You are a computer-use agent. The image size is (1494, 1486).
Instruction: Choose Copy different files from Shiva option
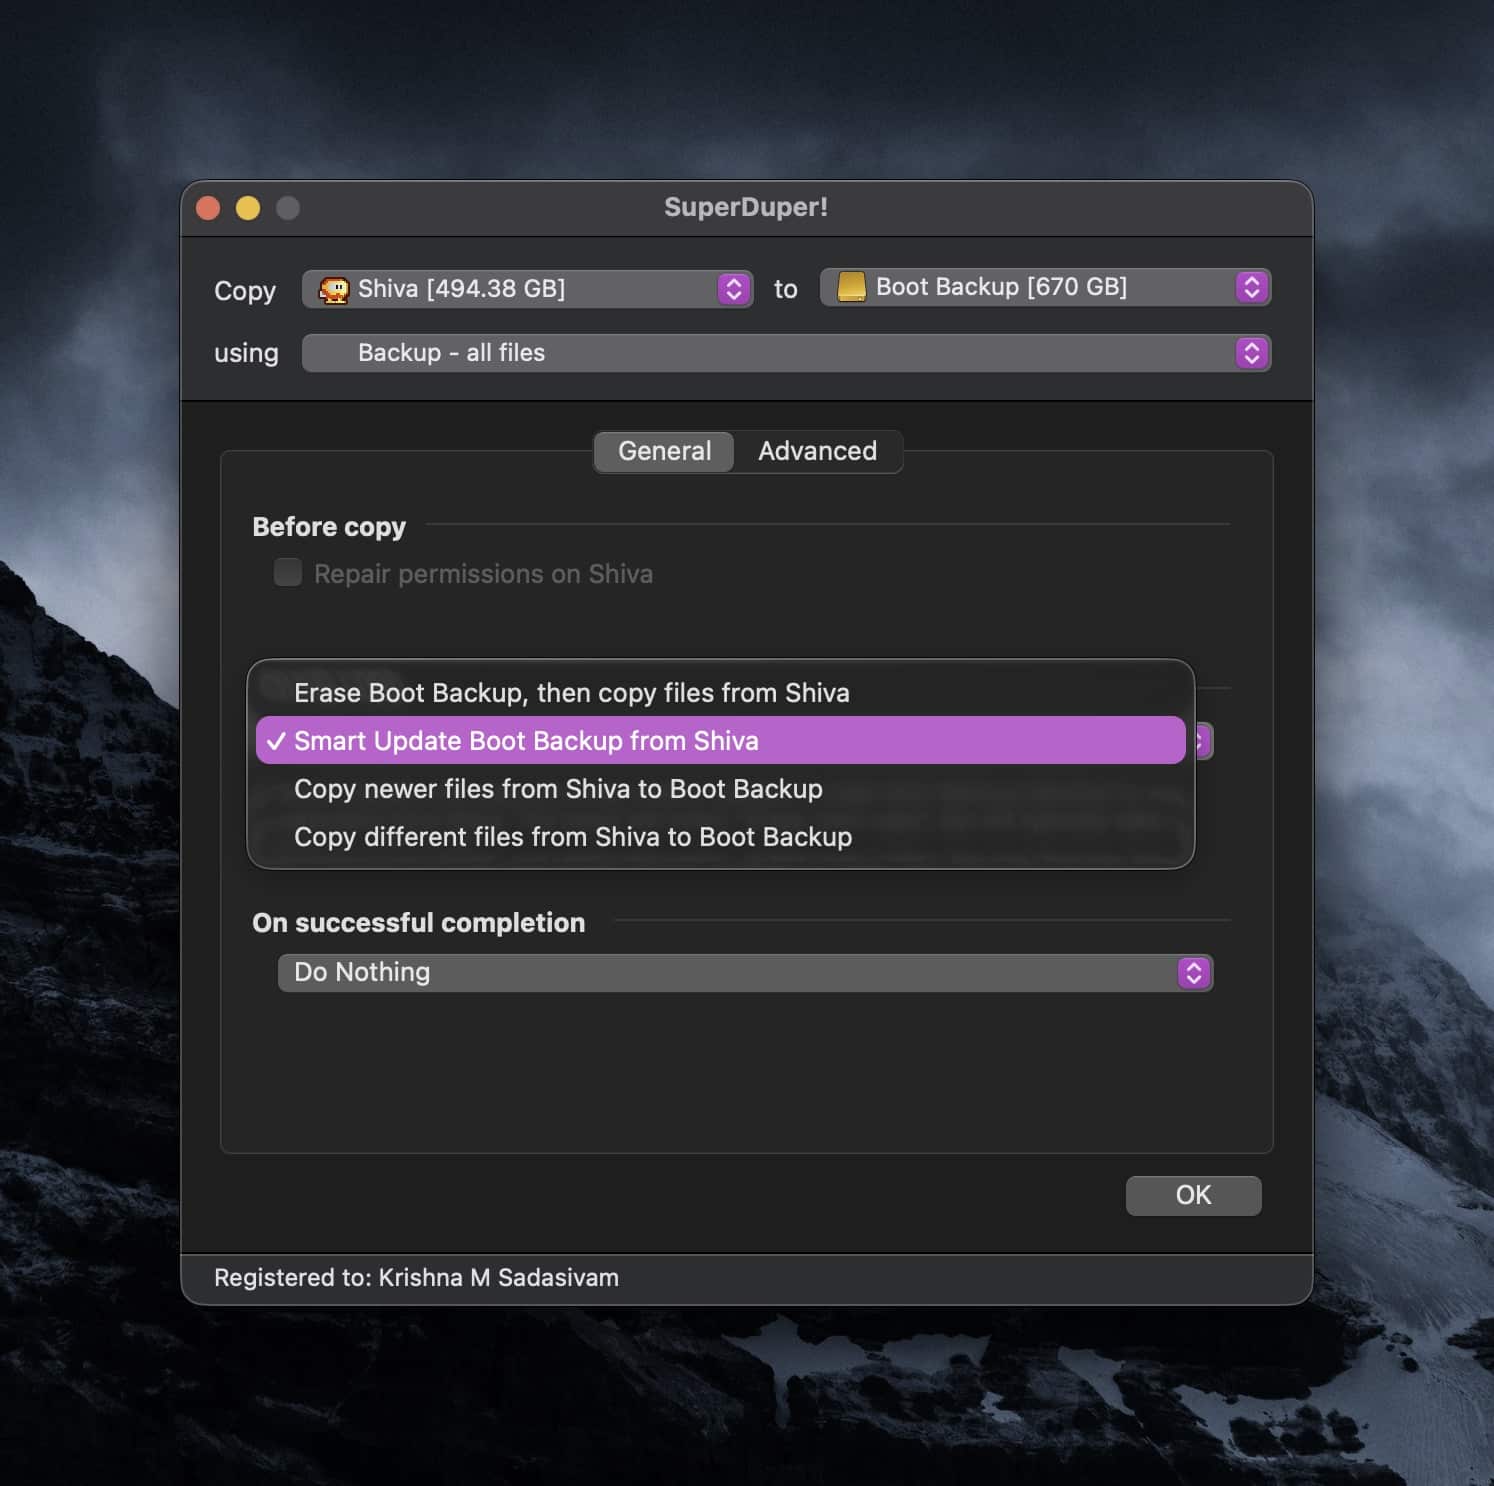click(x=572, y=837)
